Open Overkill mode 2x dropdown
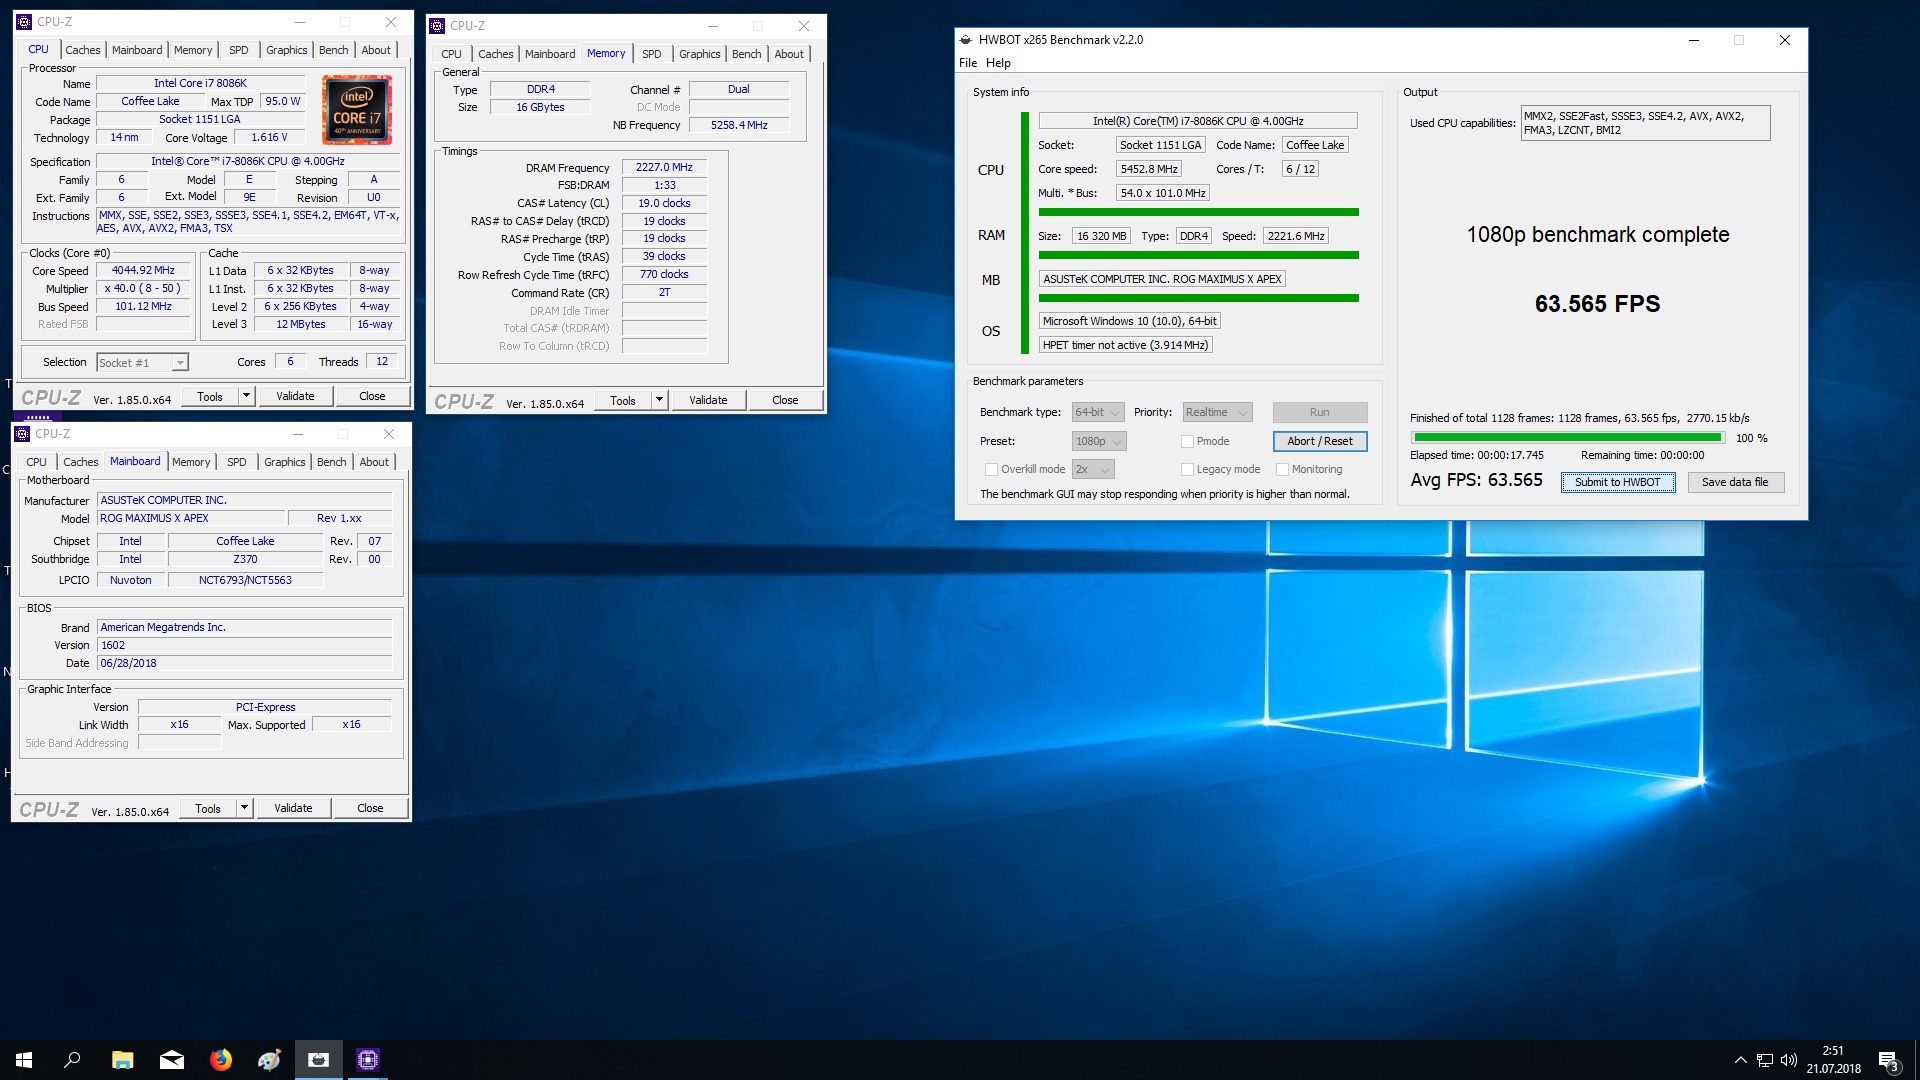 [1093, 469]
